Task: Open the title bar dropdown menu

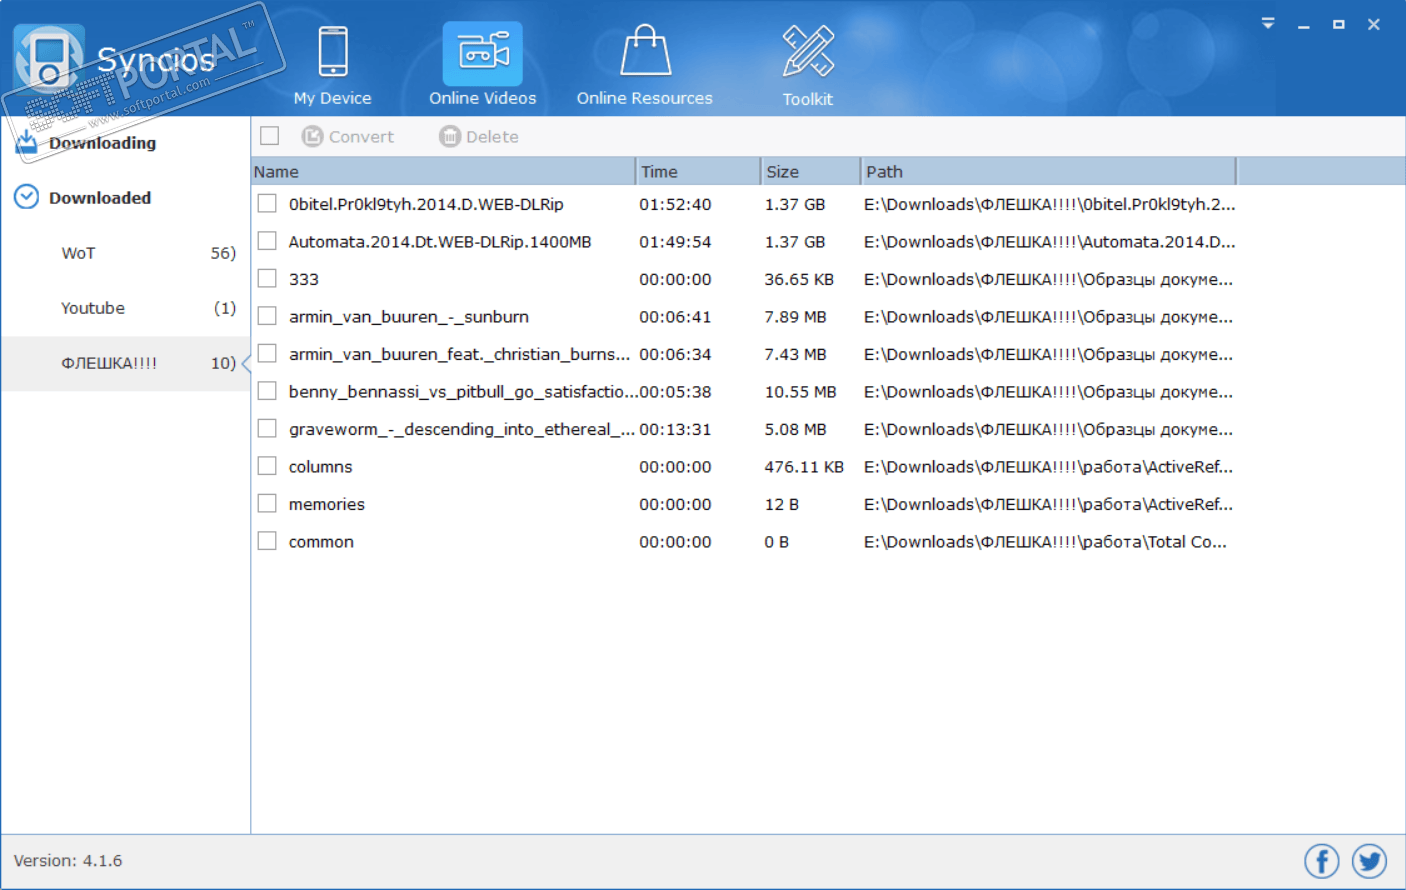Action: [x=1268, y=24]
